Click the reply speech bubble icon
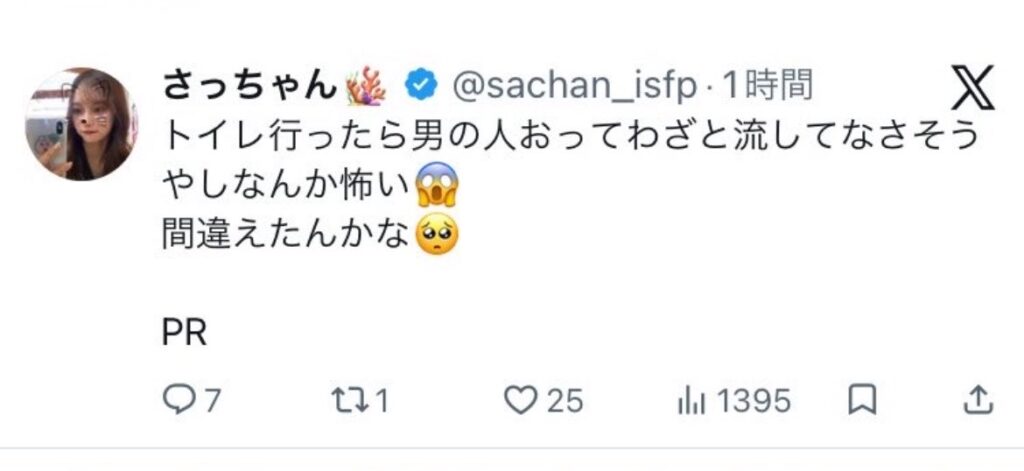The width and height of the screenshot is (1024, 471). [177, 400]
